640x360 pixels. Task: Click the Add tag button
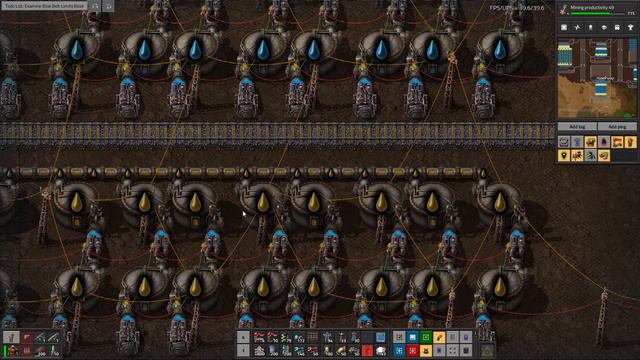[x=577, y=127]
